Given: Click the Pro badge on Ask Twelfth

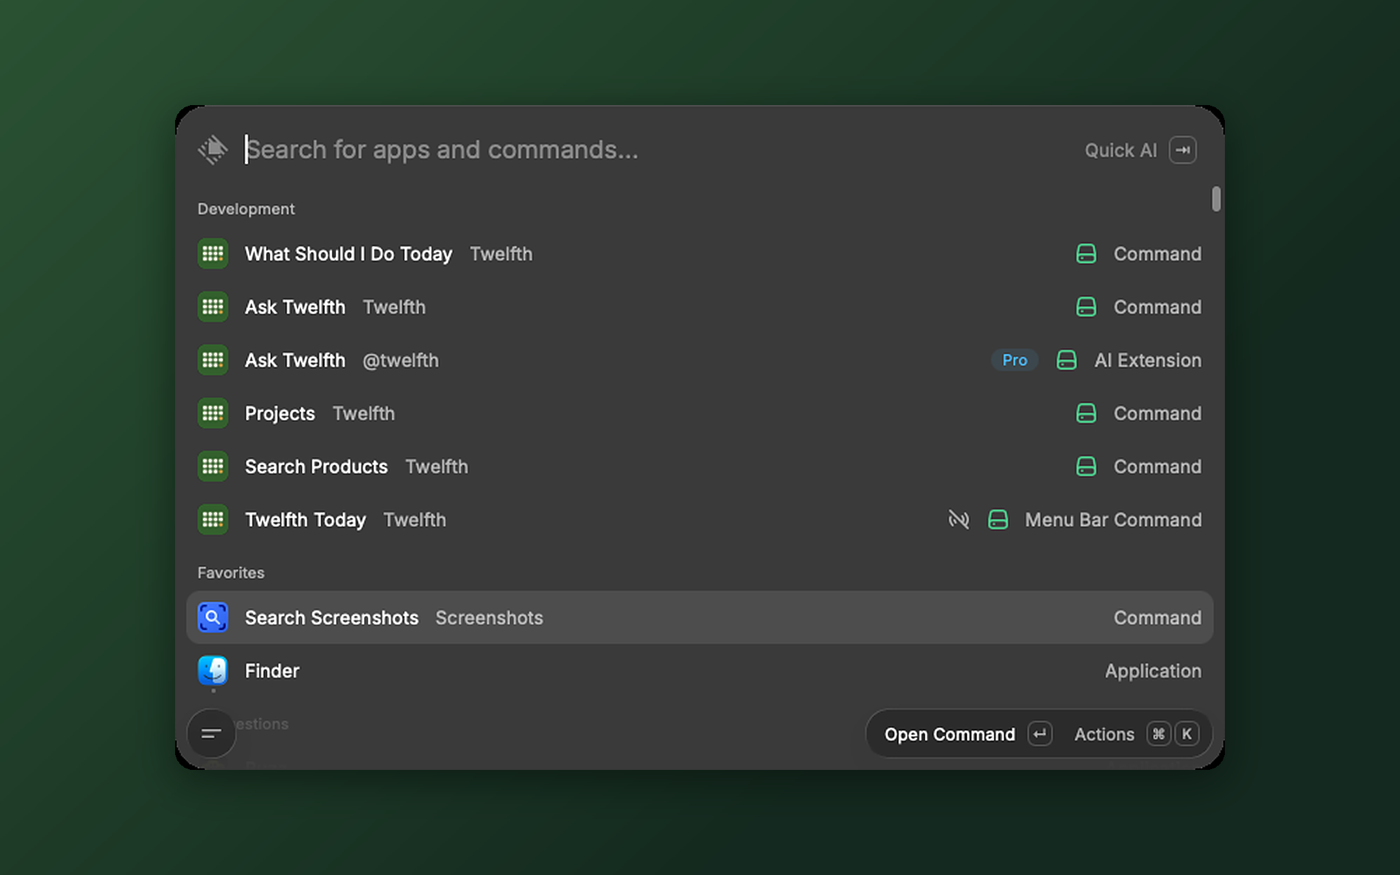Looking at the screenshot, I should coord(1015,360).
